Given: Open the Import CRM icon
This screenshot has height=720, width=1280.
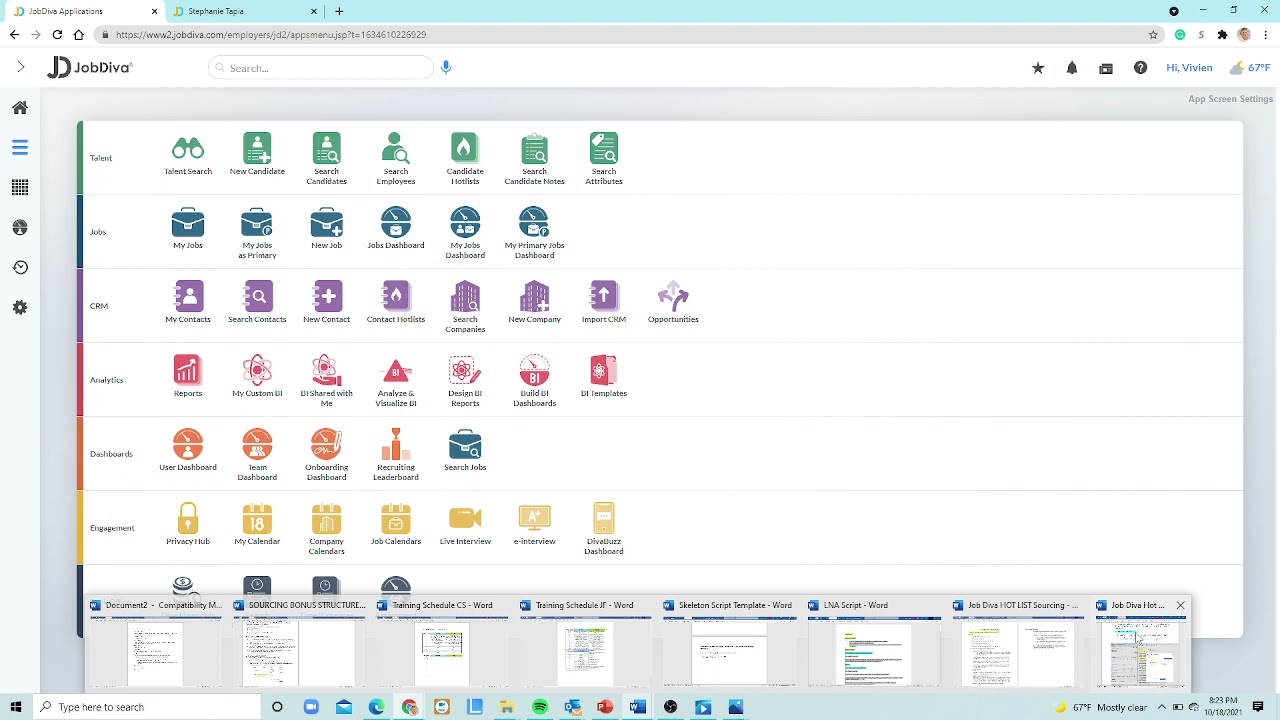Looking at the screenshot, I should (604, 297).
